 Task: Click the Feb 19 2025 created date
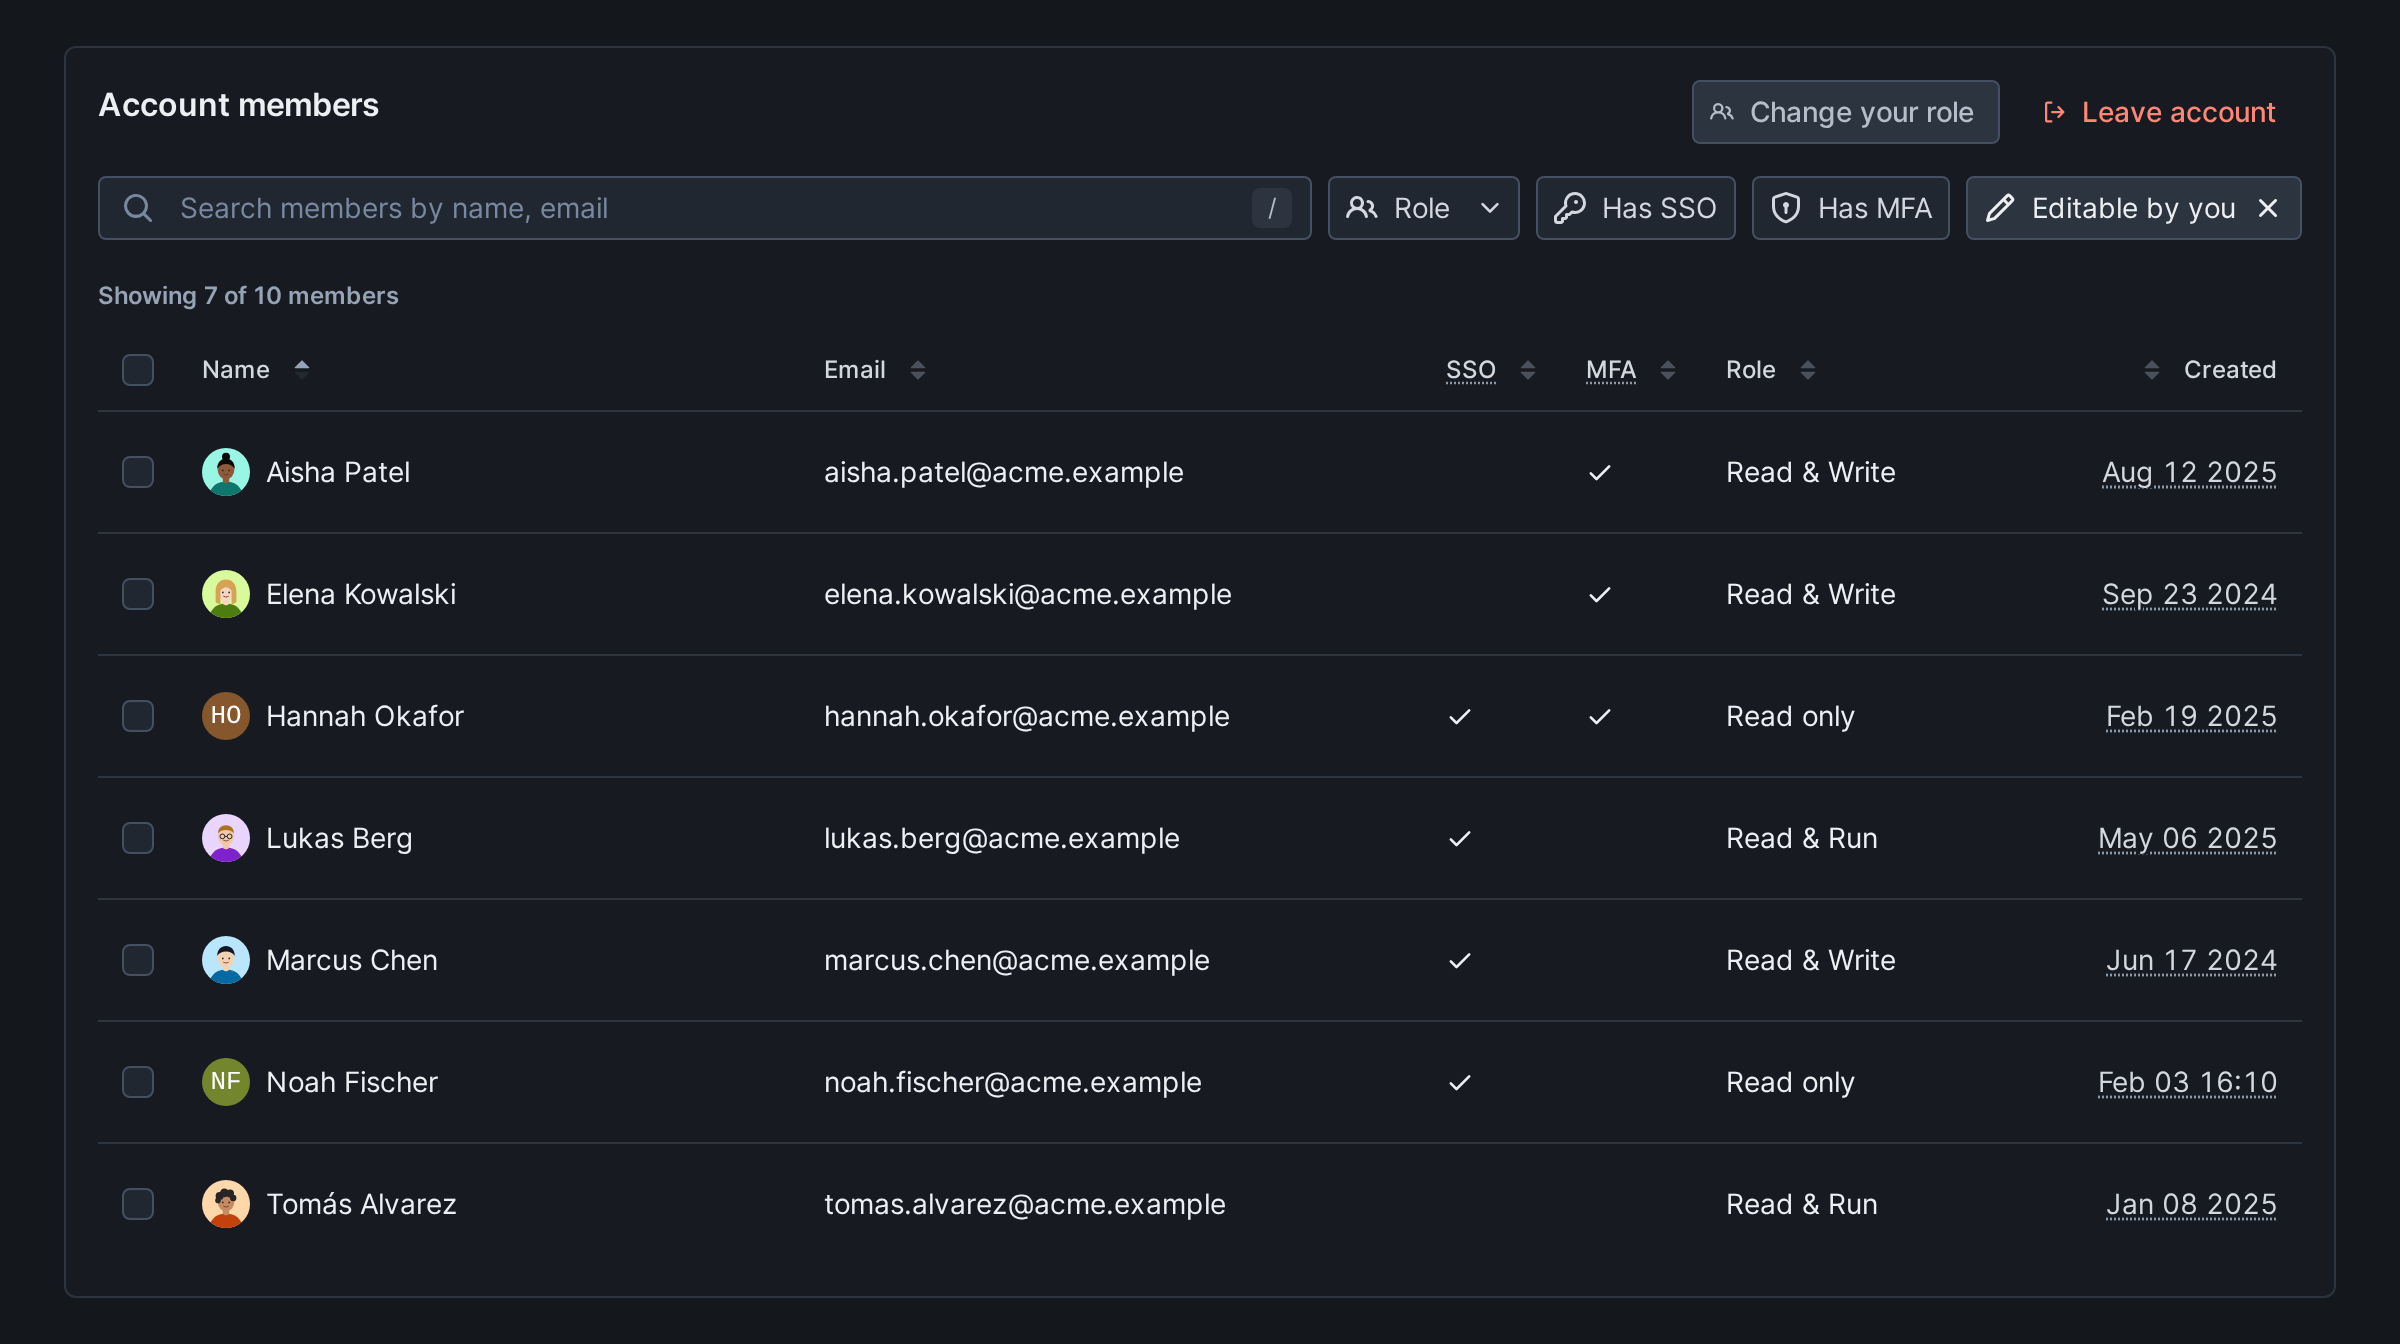(x=2192, y=716)
